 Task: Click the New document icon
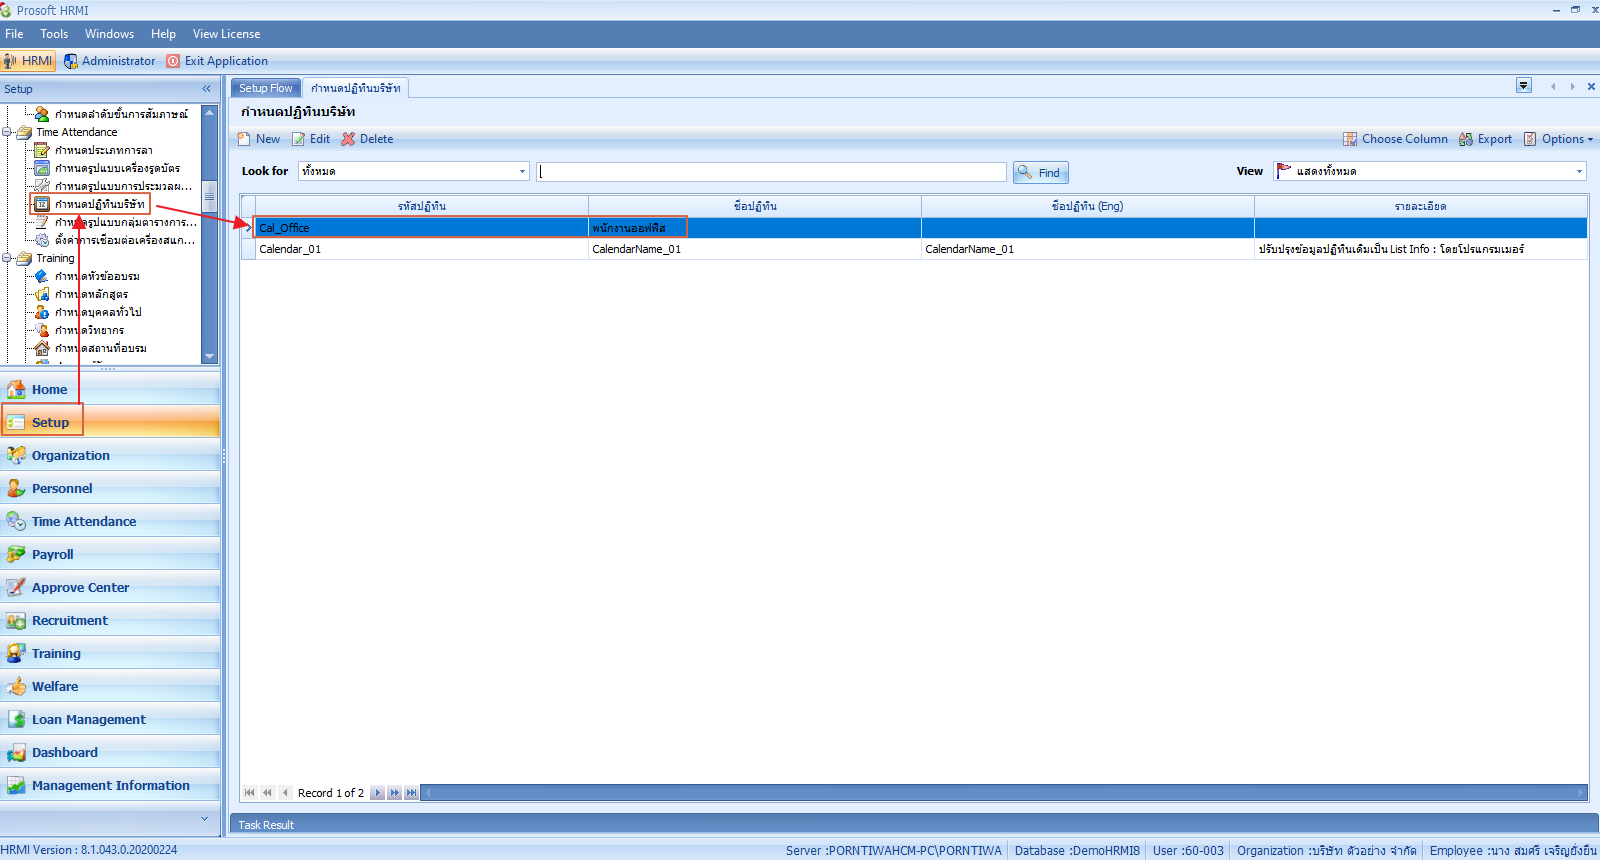click(244, 139)
